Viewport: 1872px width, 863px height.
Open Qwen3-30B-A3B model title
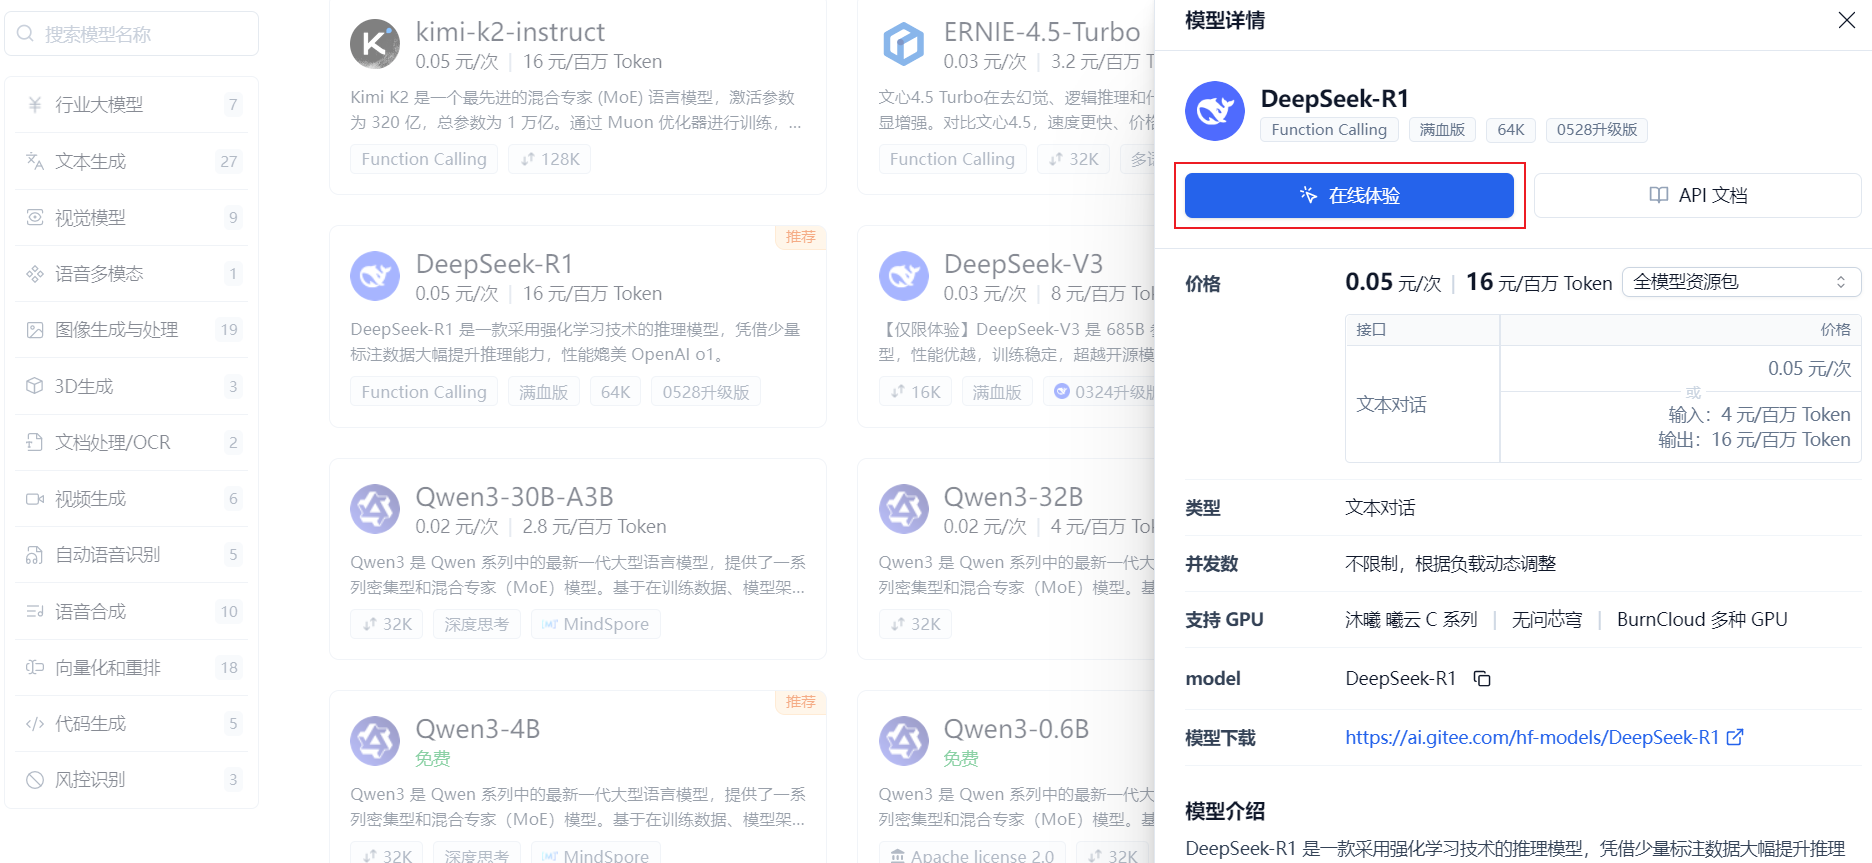tap(514, 497)
